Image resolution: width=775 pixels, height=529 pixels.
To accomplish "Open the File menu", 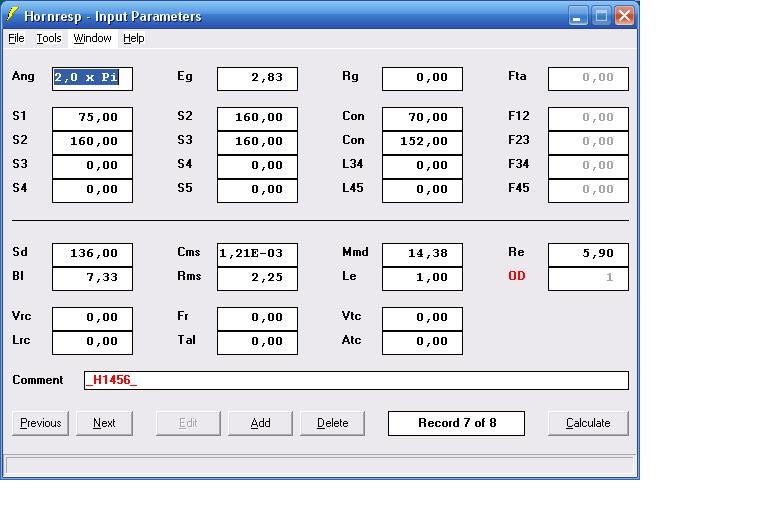I will point(16,38).
